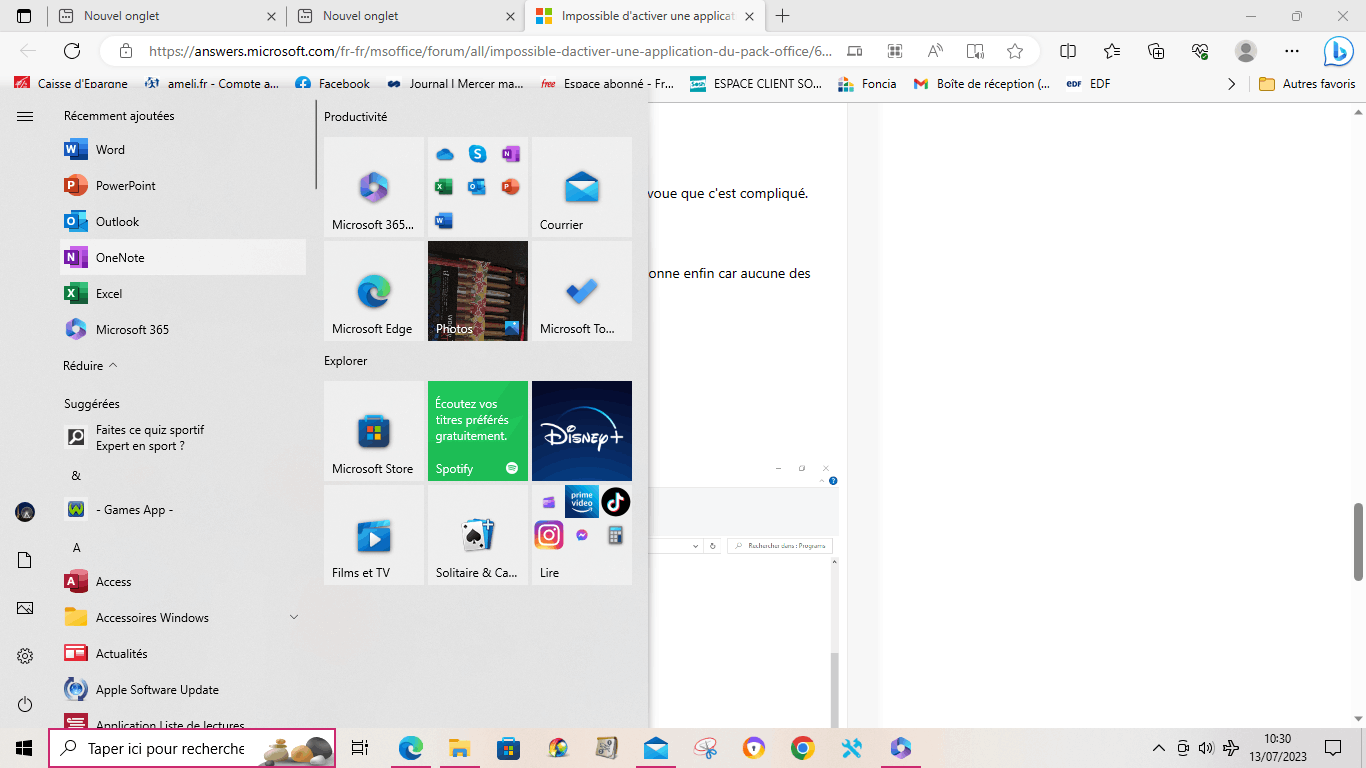
Task: Open OneNote from the Start menu list
Action: 183,258
